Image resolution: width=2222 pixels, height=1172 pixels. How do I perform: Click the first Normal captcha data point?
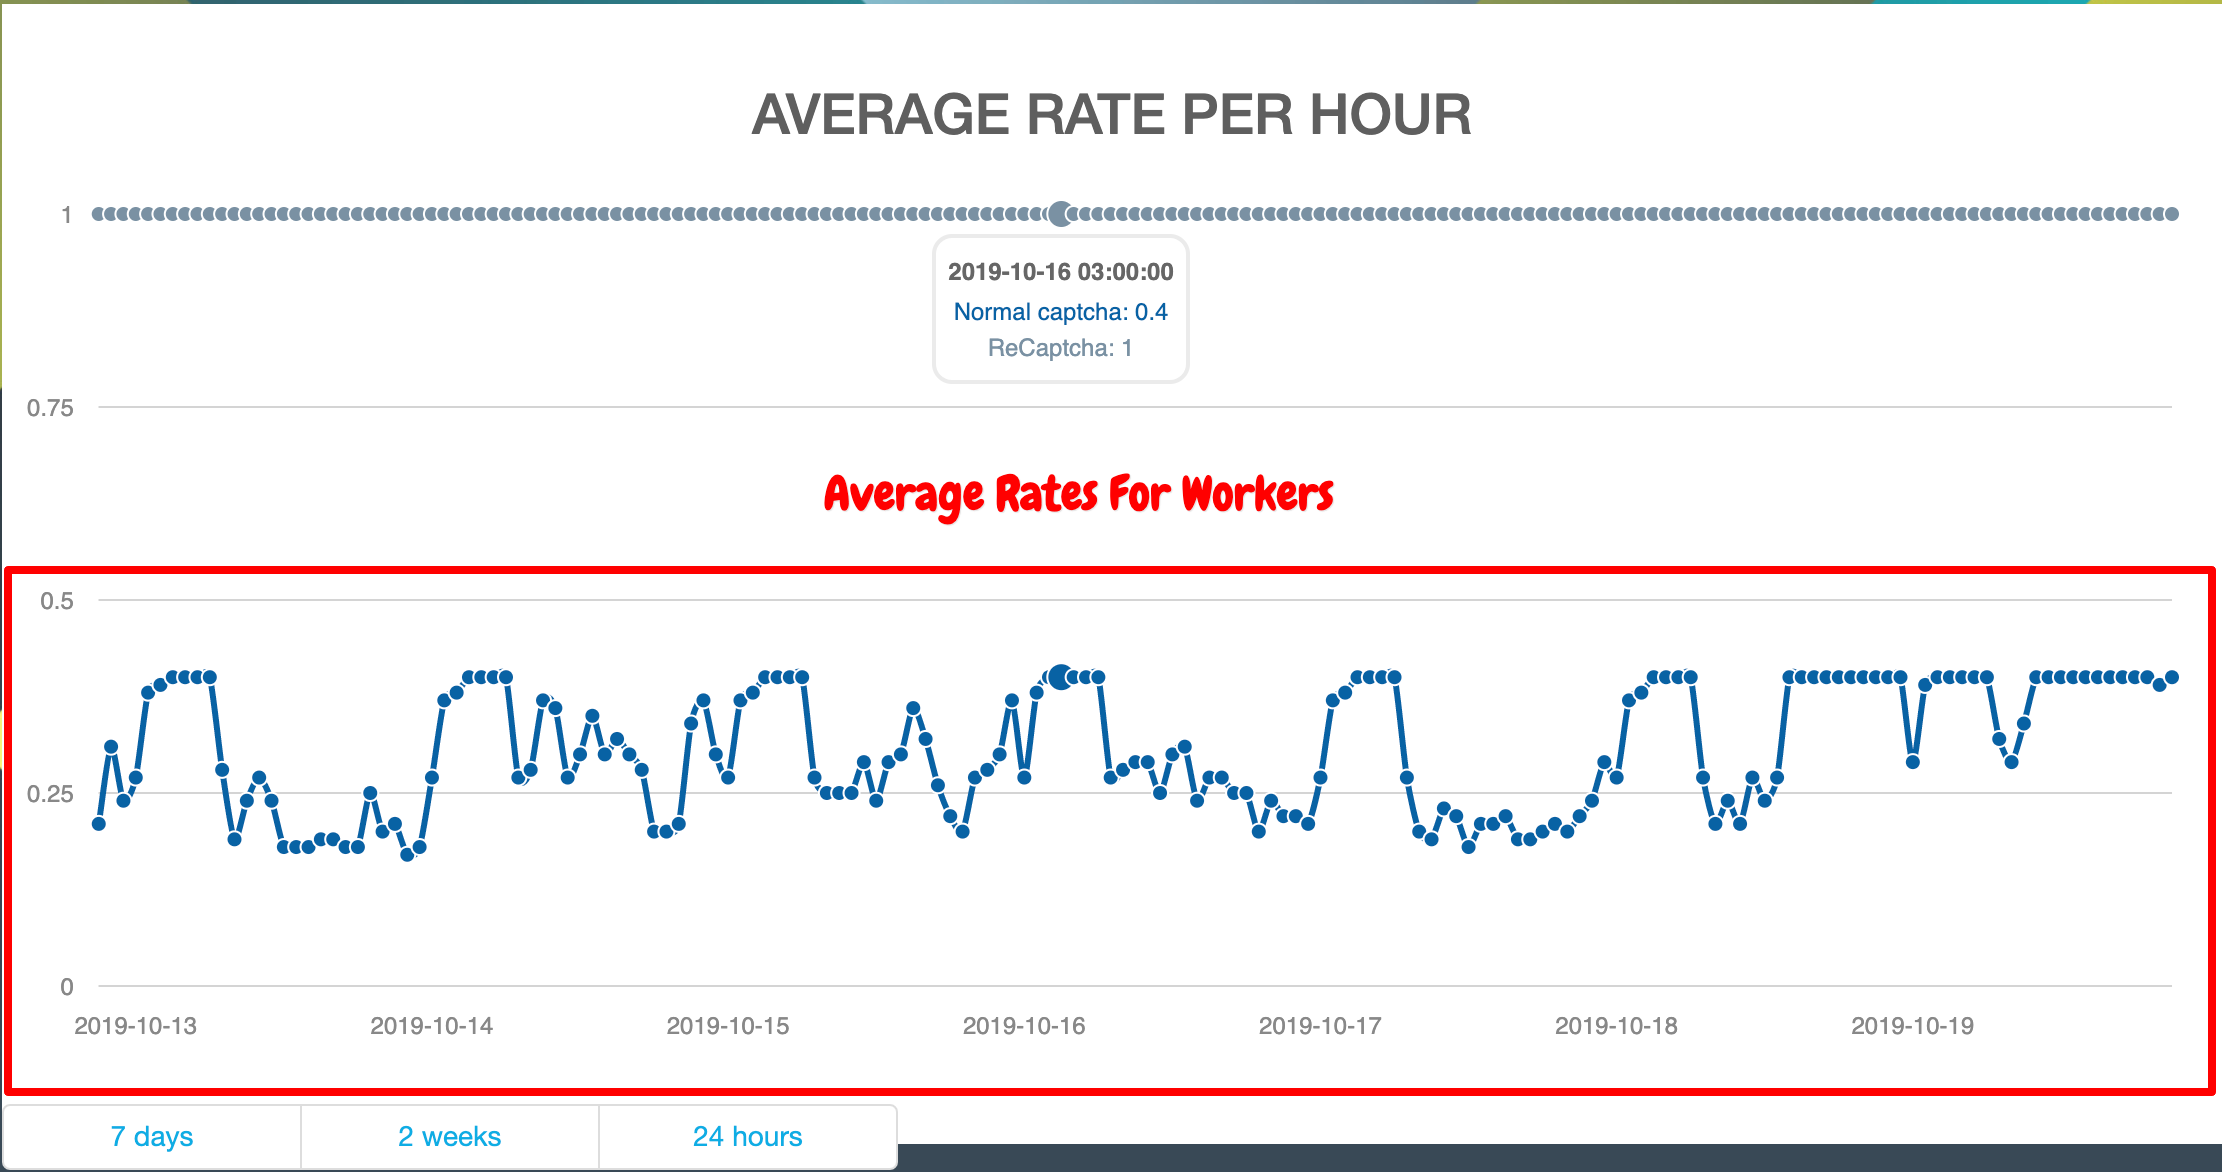[x=99, y=823]
